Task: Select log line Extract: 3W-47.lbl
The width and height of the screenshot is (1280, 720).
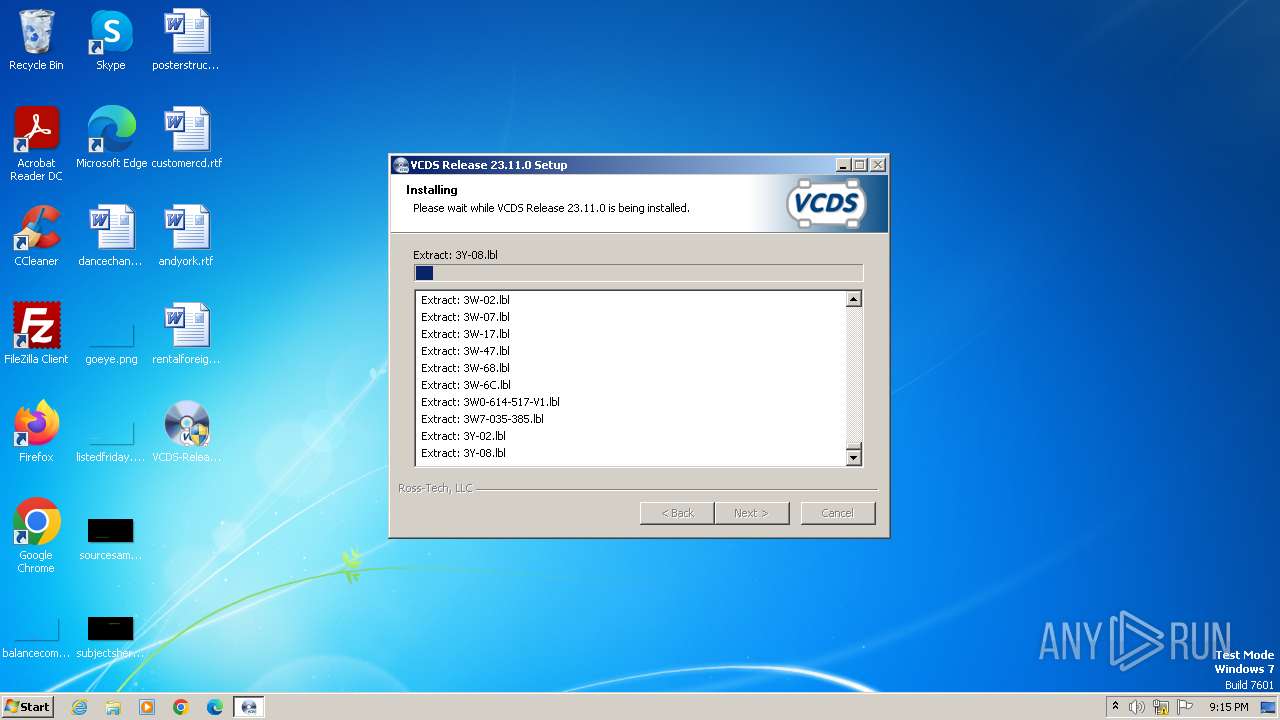Action: coord(465,351)
